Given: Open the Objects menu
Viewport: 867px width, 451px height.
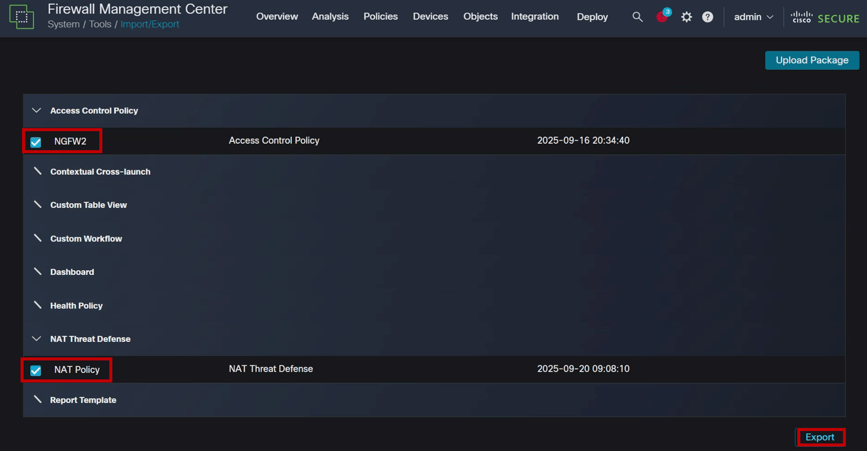Looking at the screenshot, I should click(x=480, y=17).
